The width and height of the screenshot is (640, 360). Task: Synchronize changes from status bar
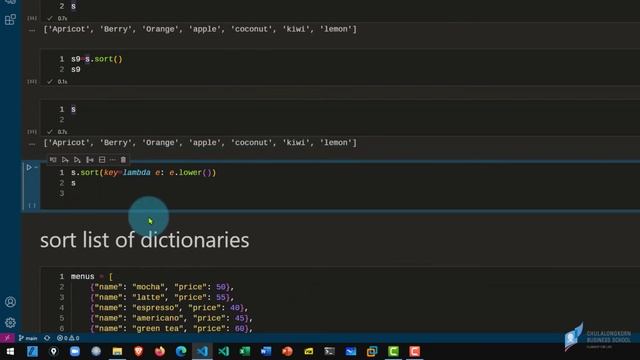47,338
